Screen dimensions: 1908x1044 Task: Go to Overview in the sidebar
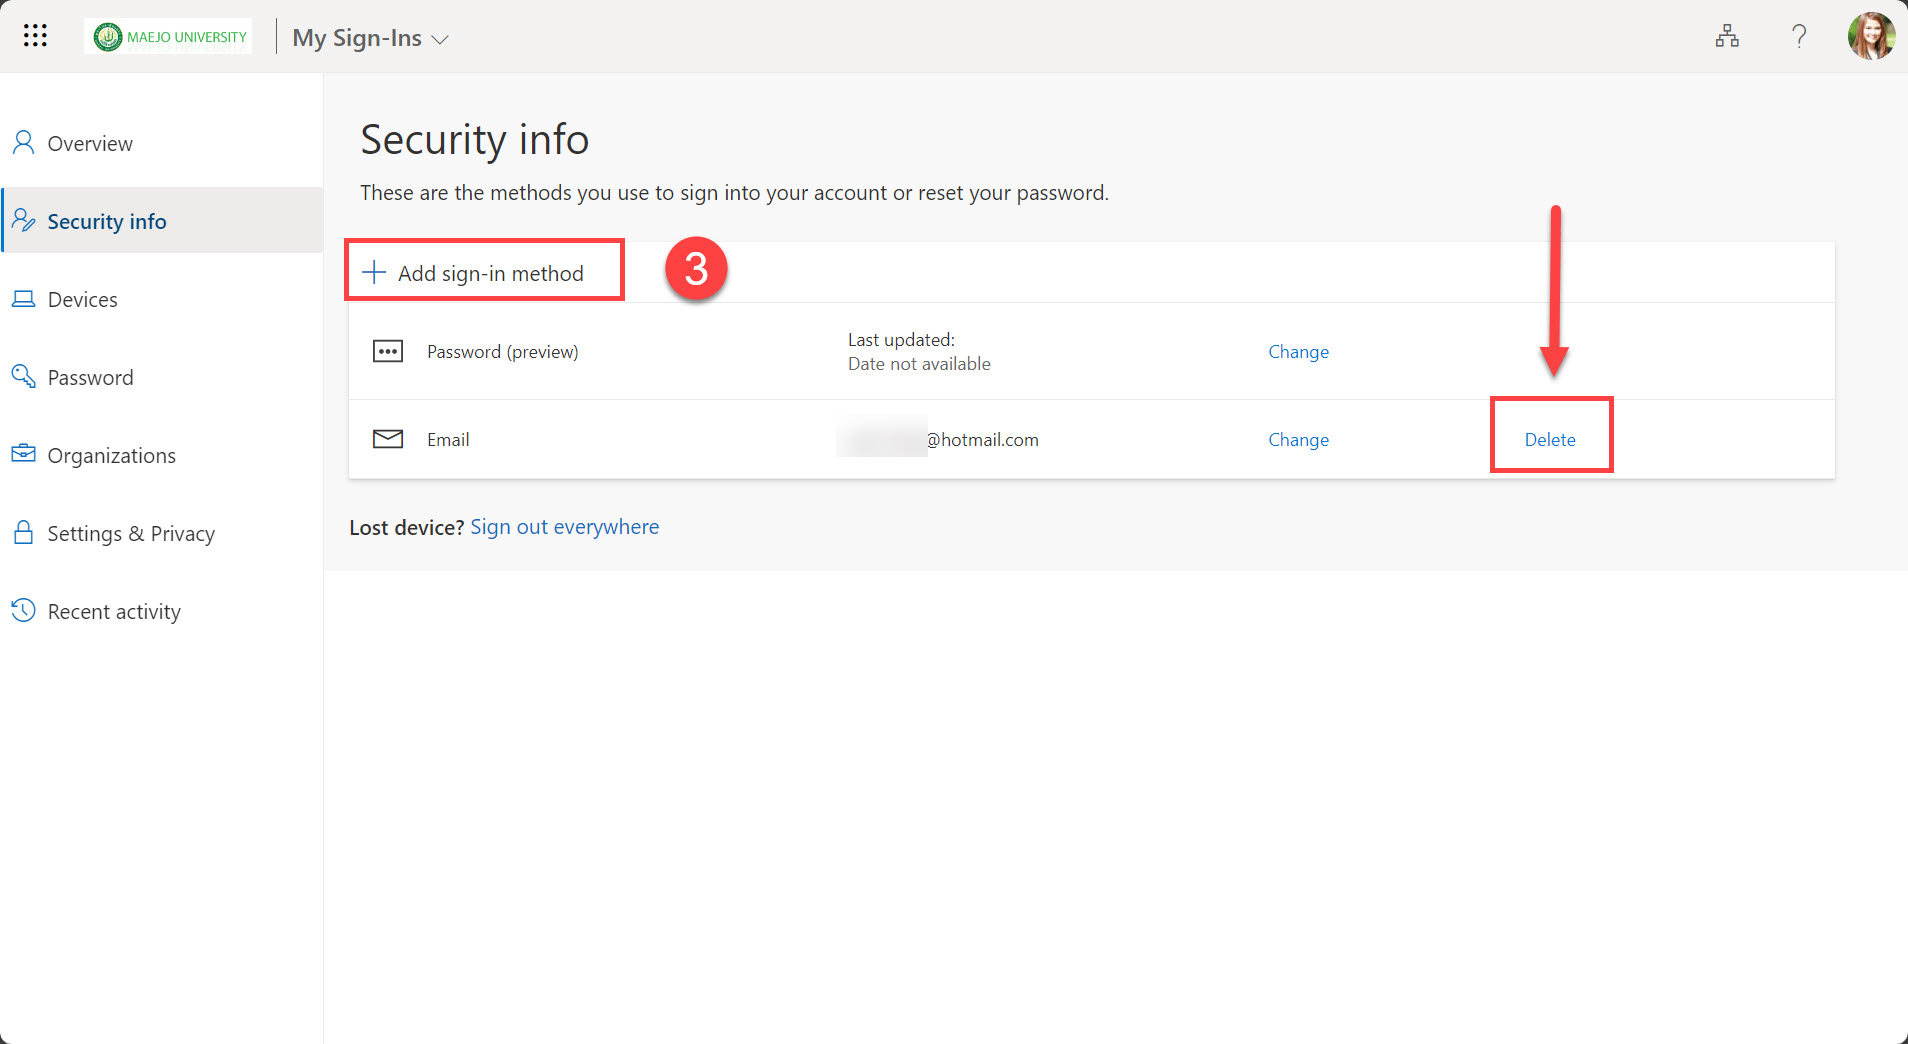click(x=90, y=144)
